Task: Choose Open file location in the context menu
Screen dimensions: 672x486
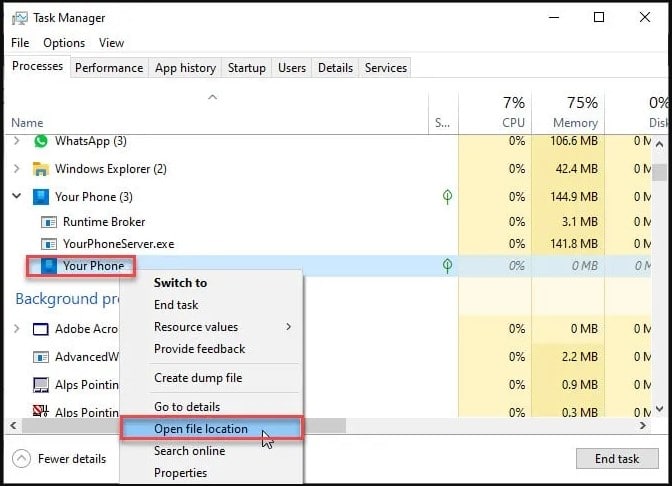Action: coord(212,429)
